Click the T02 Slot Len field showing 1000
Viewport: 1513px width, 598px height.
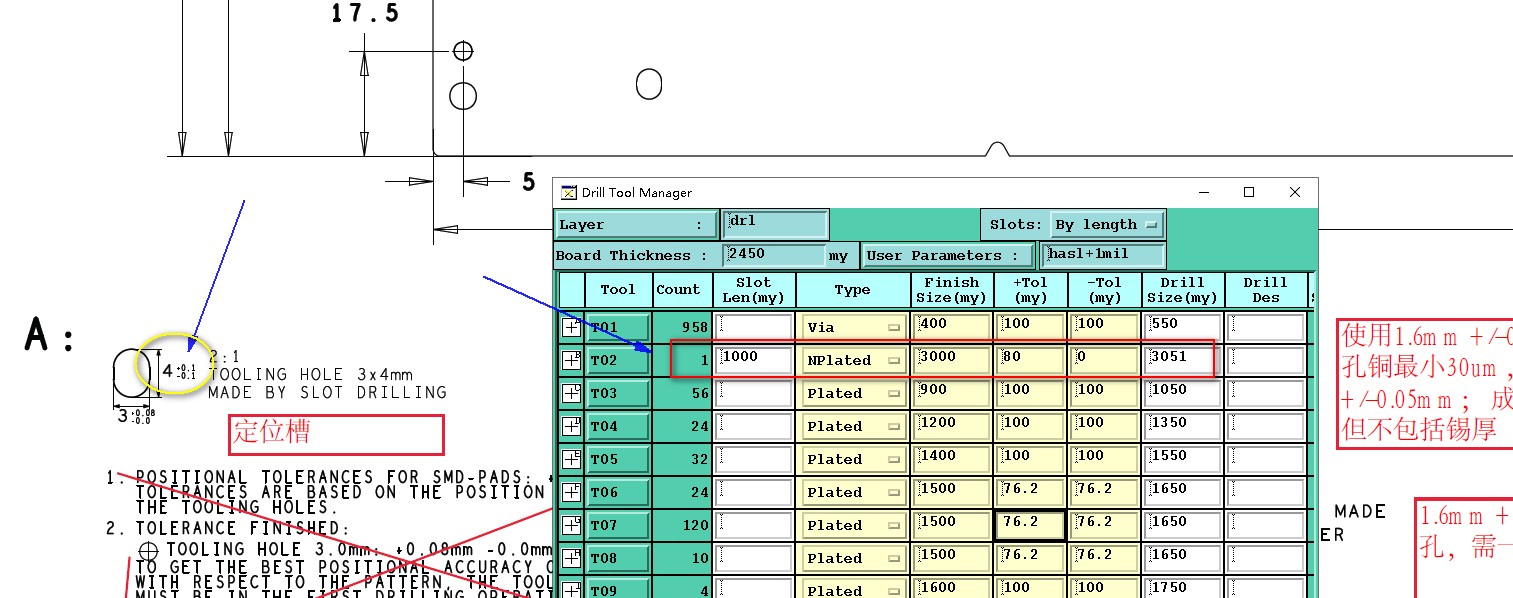(753, 360)
